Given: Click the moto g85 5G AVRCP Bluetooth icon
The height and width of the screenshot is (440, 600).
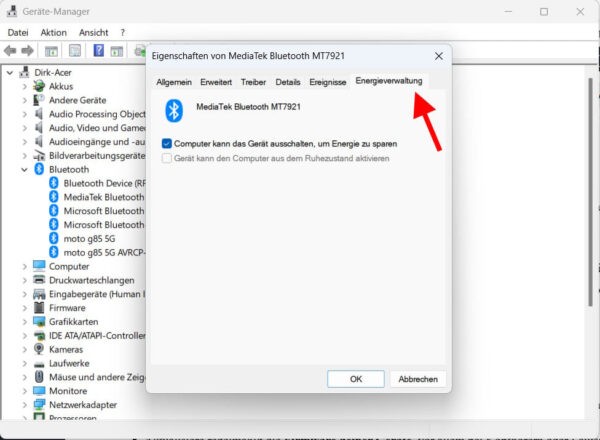Looking at the screenshot, I should pyautogui.click(x=54, y=252).
